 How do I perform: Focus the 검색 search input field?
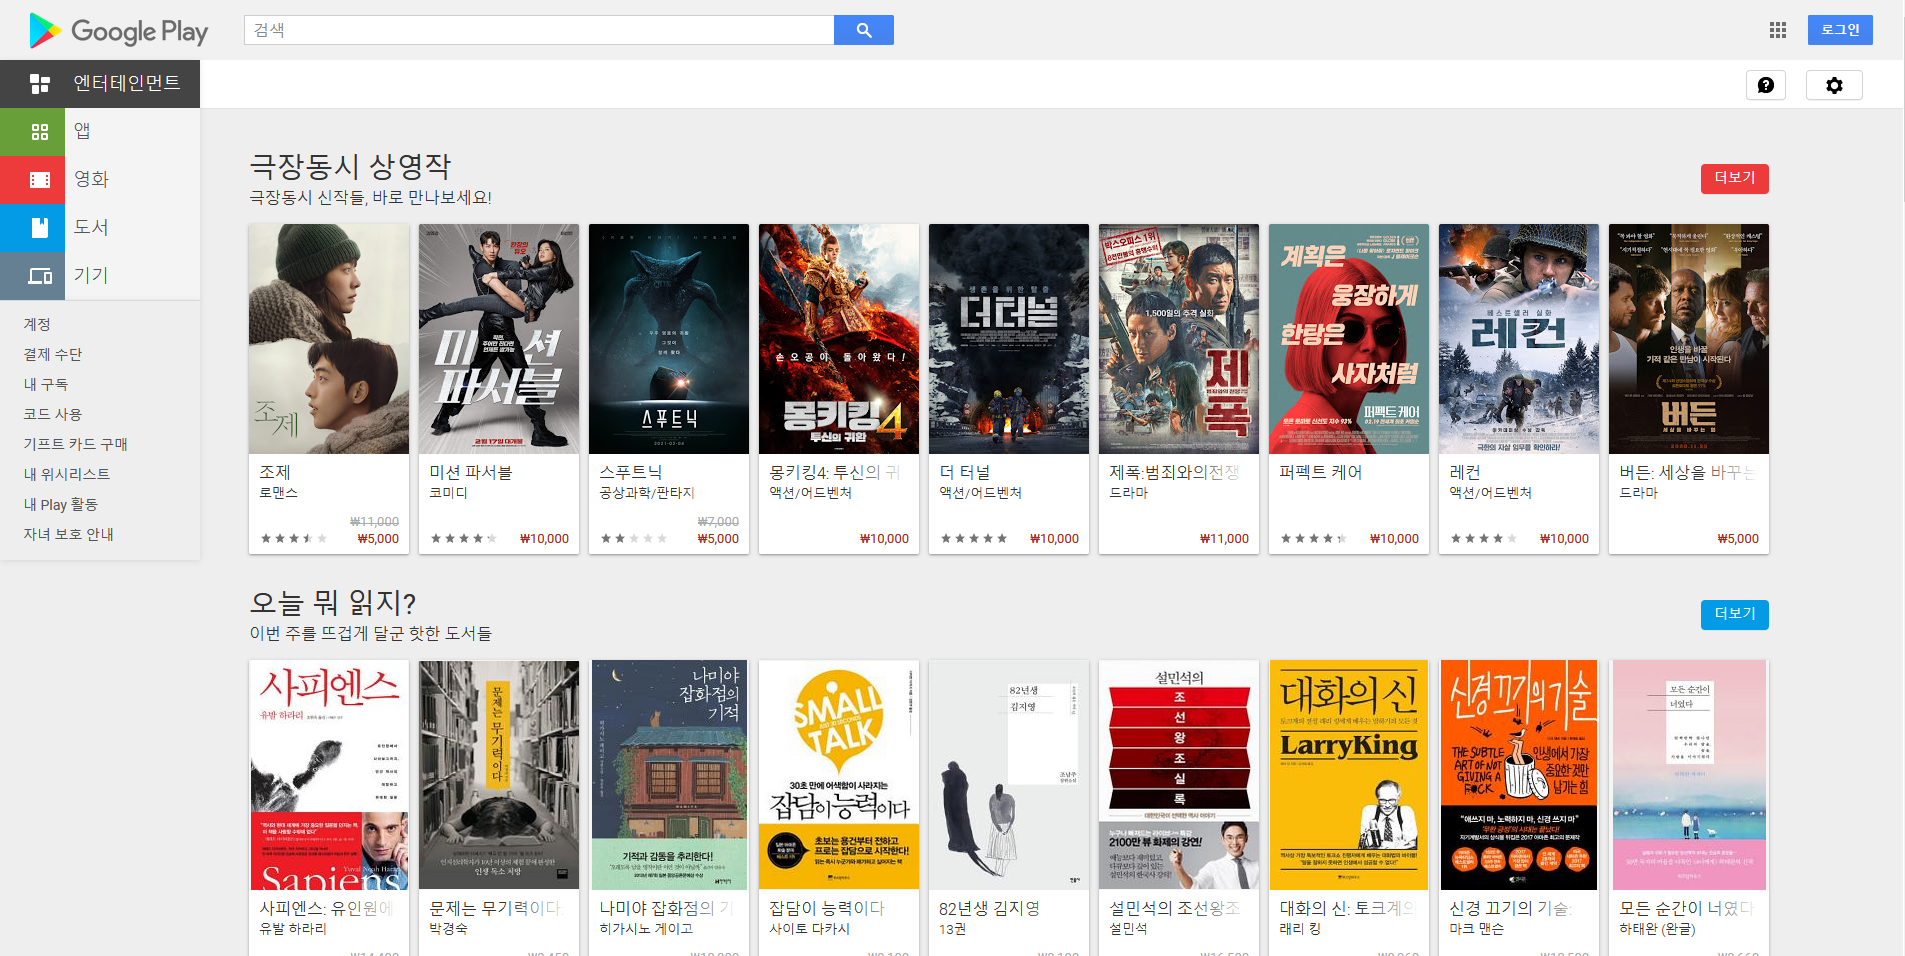539,30
